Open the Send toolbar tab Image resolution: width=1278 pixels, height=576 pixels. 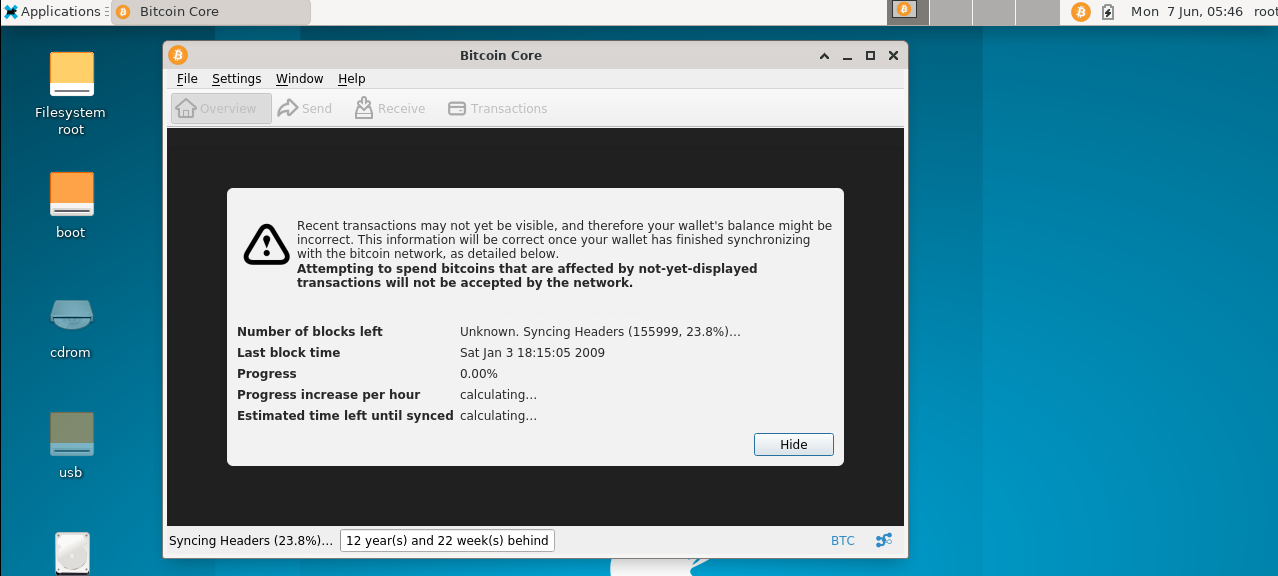tap(305, 108)
